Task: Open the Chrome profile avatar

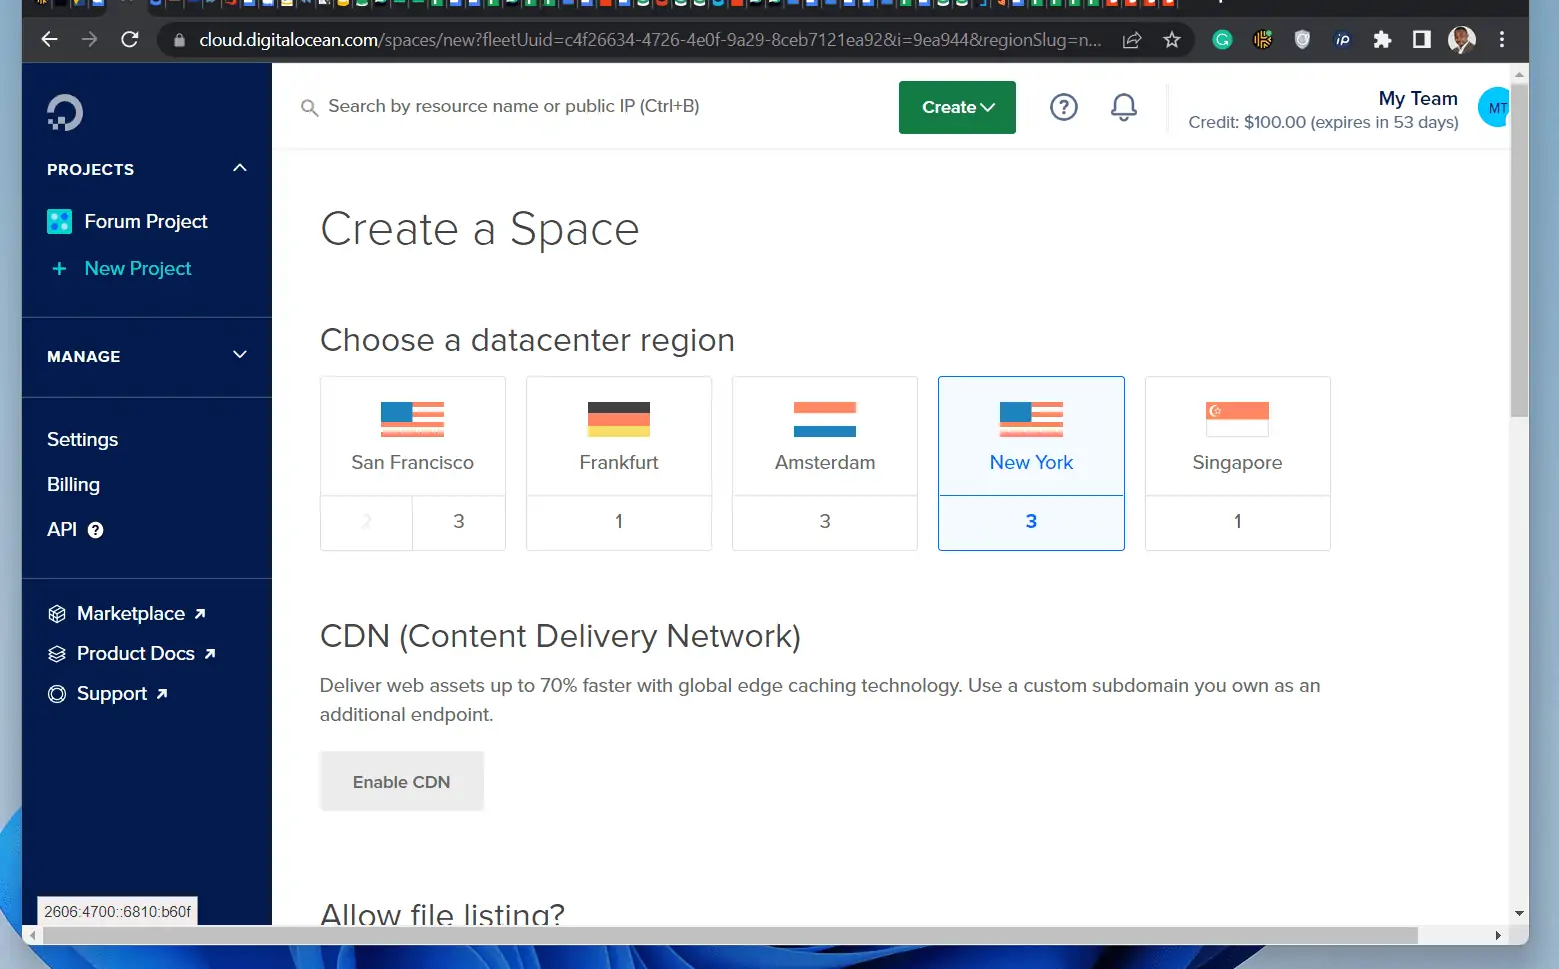Action: click(1461, 40)
